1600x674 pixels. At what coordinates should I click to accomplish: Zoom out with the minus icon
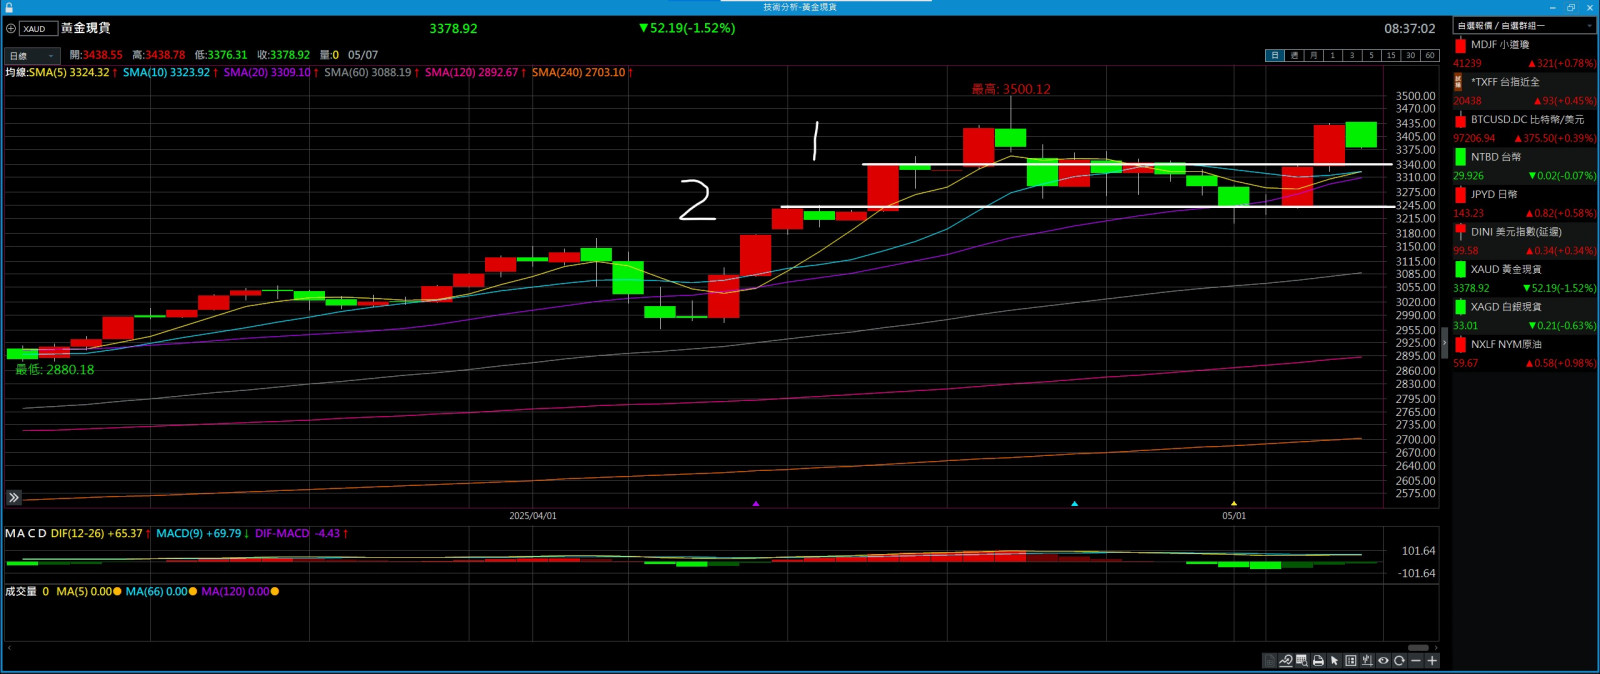(x=1415, y=661)
